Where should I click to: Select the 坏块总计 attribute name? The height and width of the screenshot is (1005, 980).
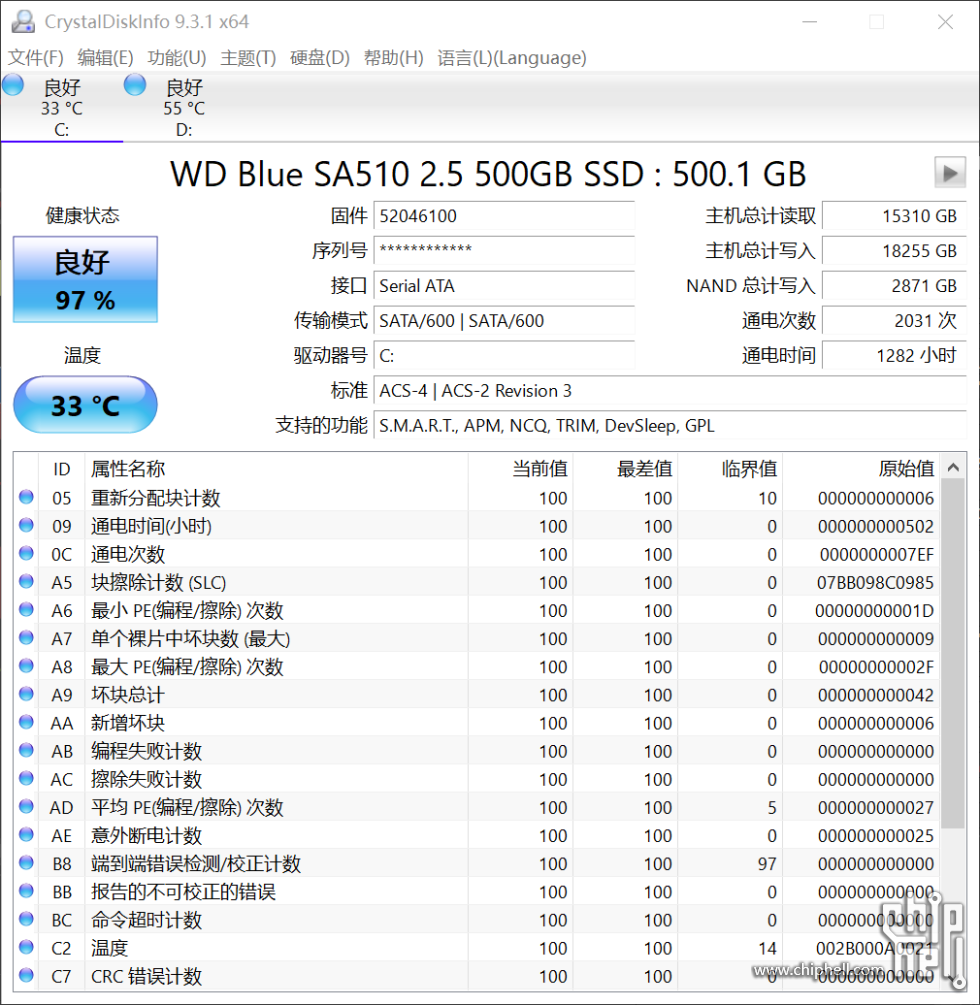128,695
